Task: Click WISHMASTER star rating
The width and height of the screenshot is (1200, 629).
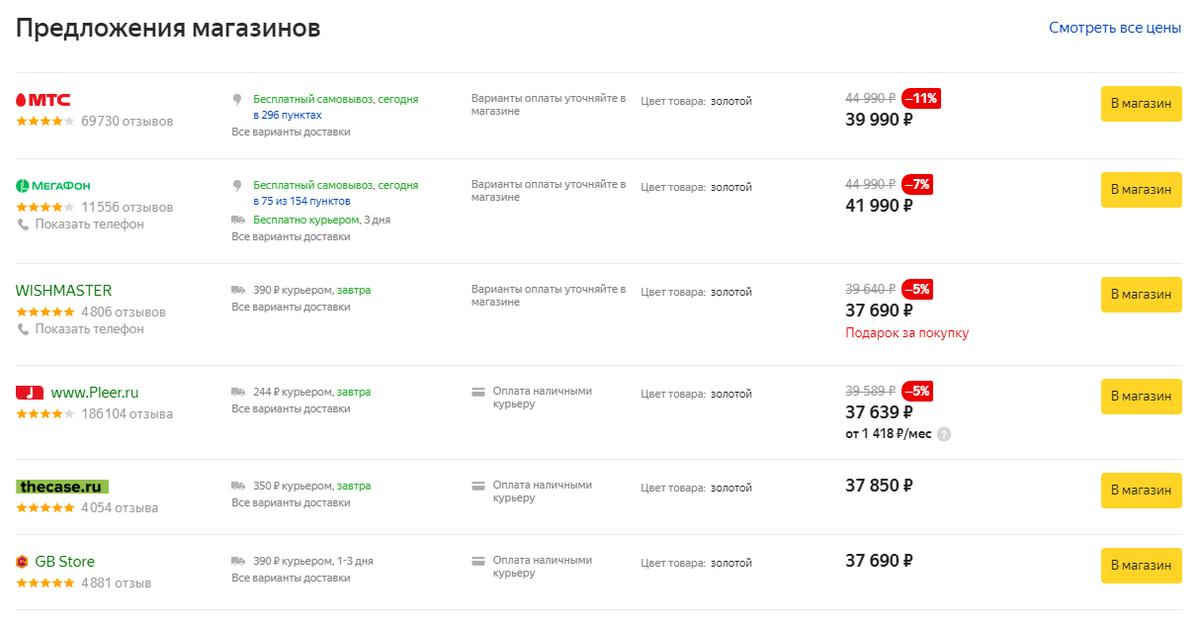Action: coord(45,312)
